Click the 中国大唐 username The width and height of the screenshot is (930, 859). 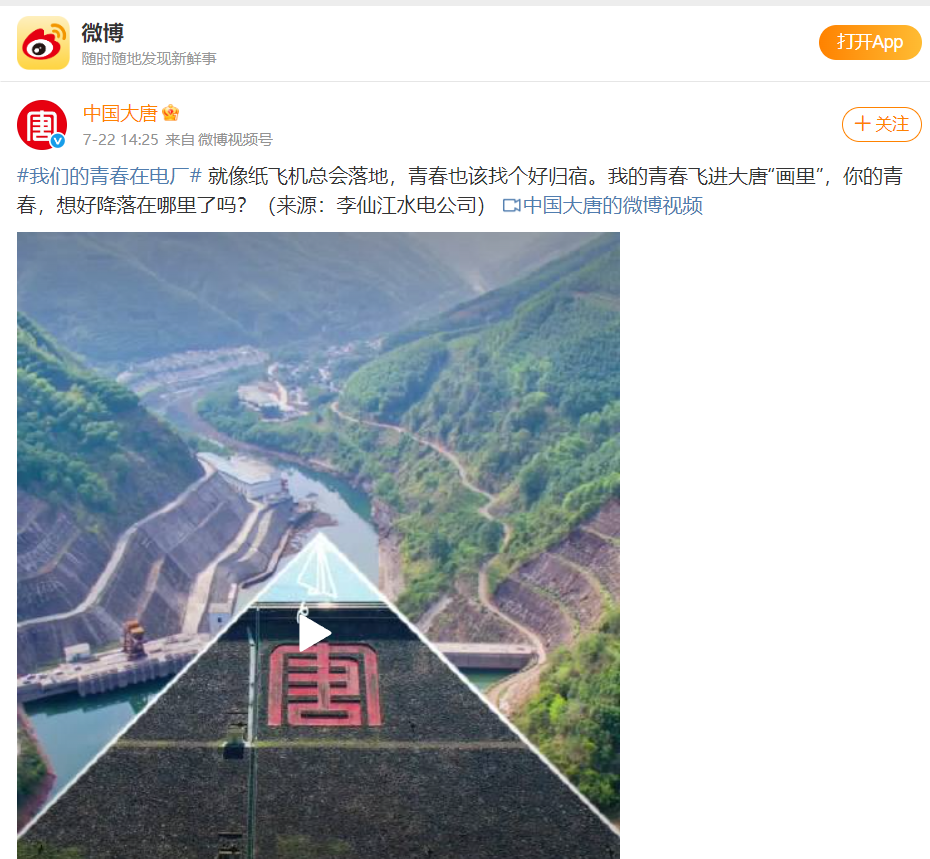coord(120,113)
